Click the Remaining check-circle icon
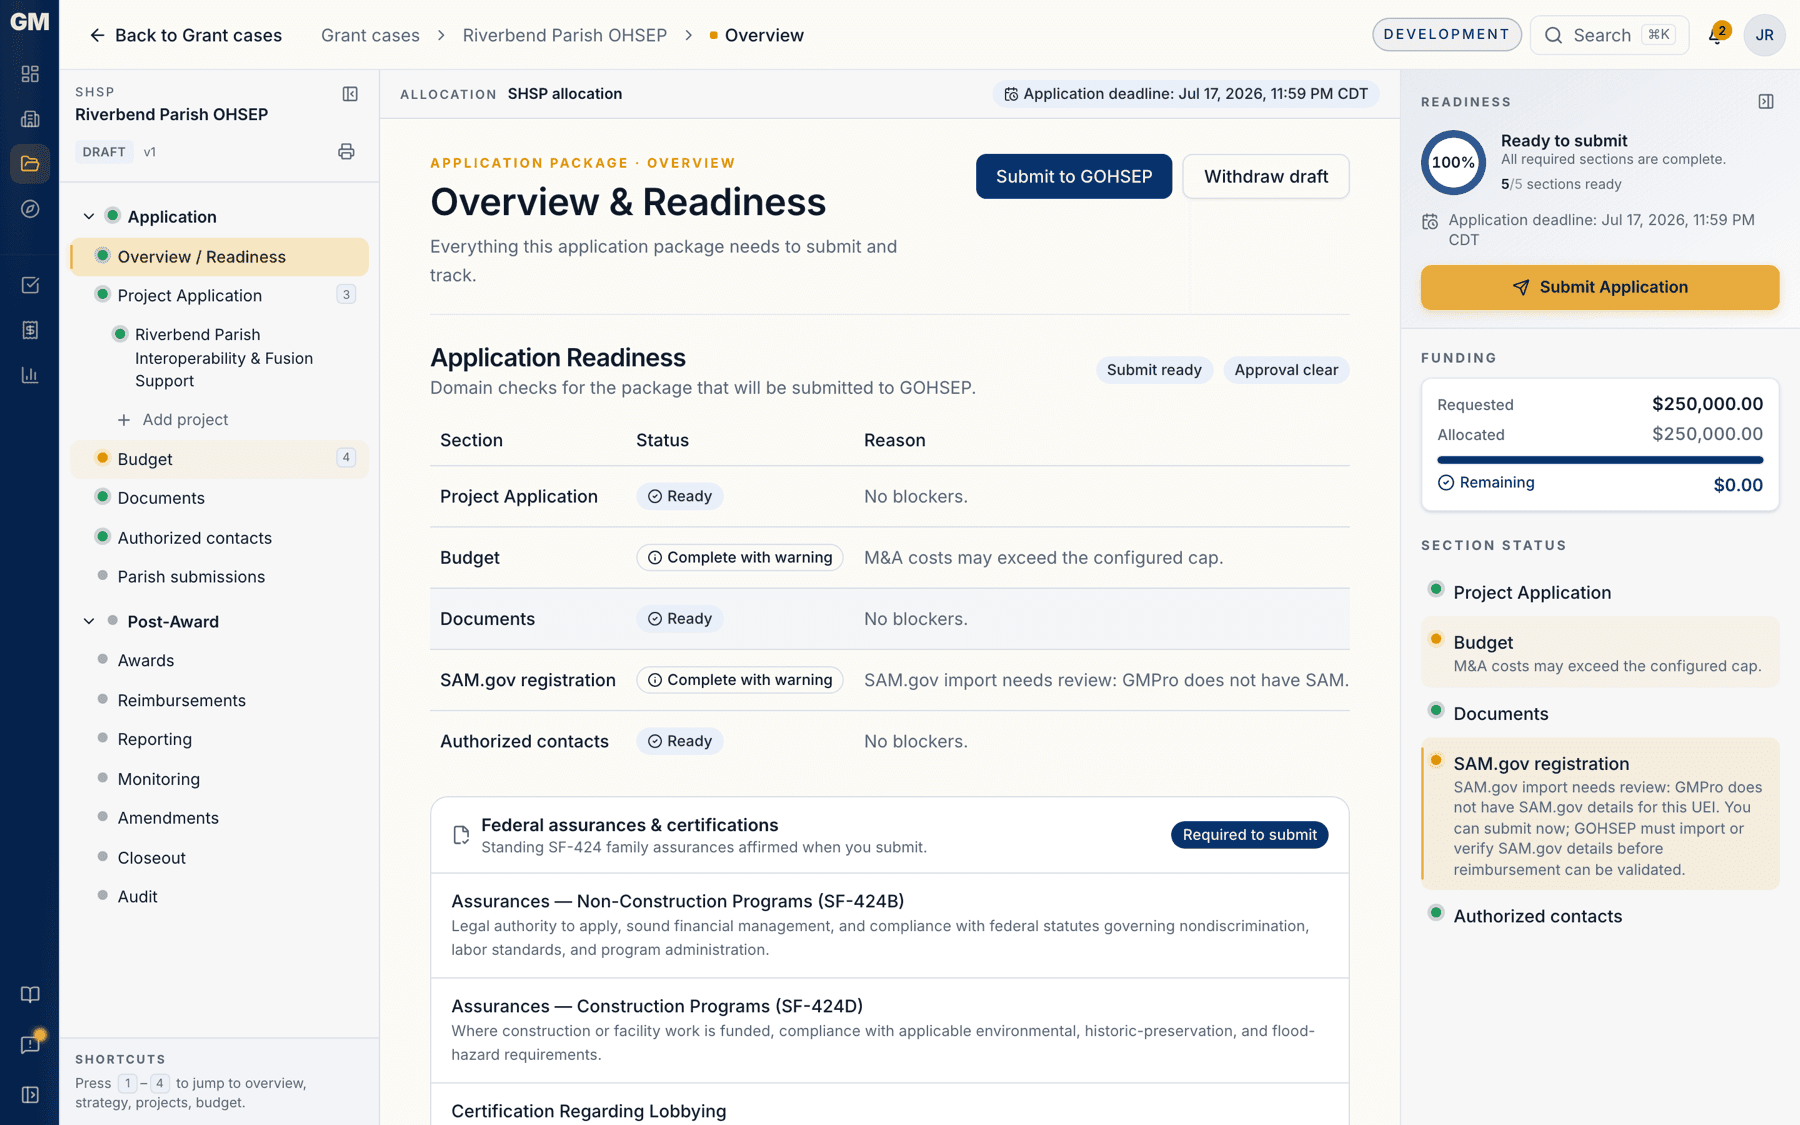Viewport: 1800px width, 1125px height. coord(1446,483)
